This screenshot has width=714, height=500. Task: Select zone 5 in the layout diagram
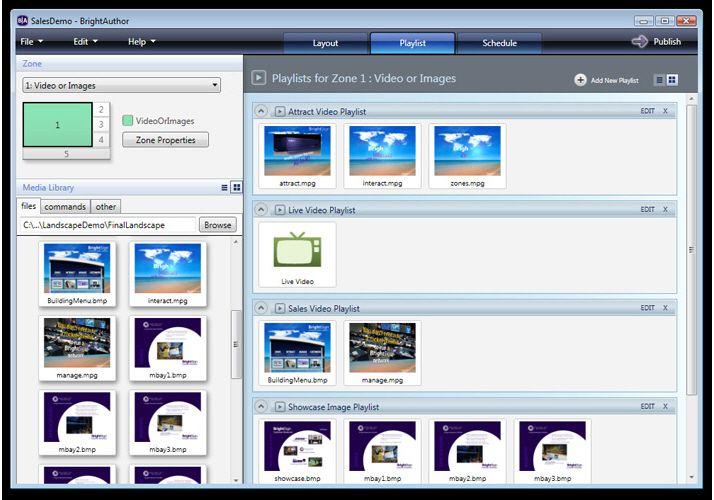[x=67, y=154]
